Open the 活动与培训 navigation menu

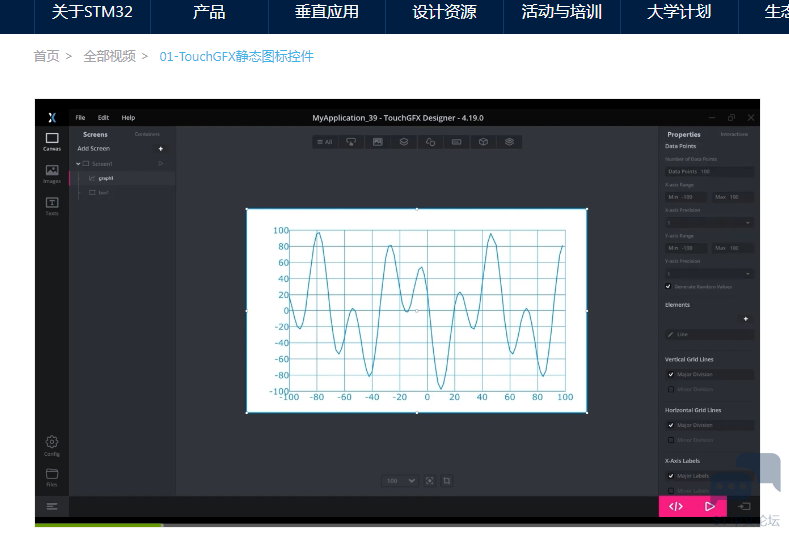point(562,12)
